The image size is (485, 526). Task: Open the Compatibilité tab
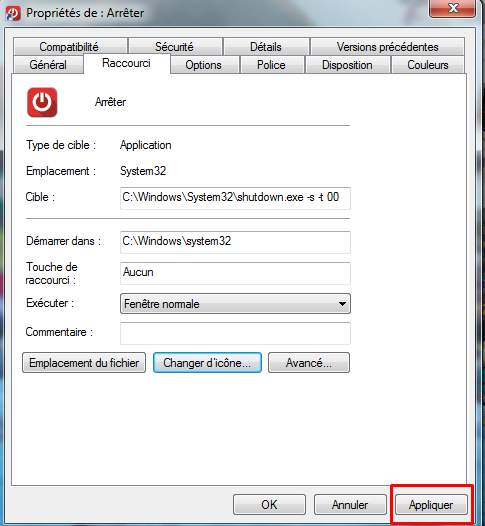pyautogui.click(x=69, y=47)
